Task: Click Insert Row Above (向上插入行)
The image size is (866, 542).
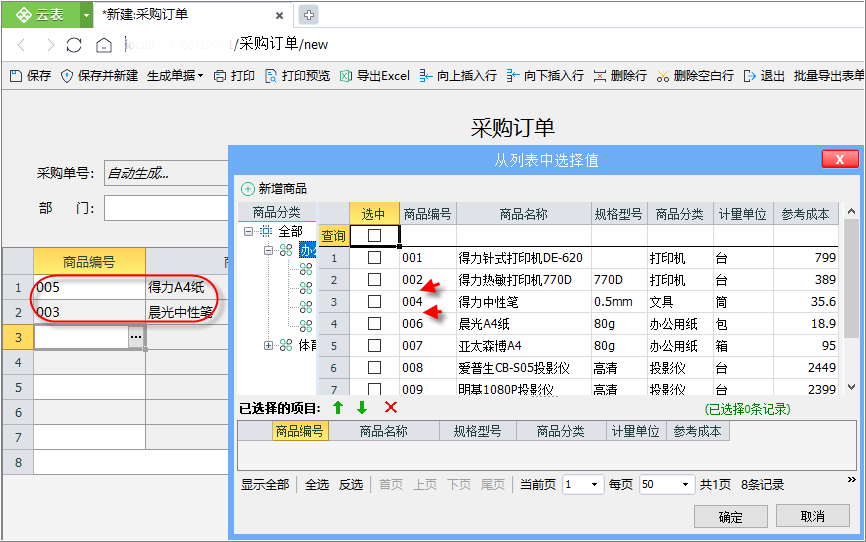Action: pyautogui.click(x=458, y=76)
